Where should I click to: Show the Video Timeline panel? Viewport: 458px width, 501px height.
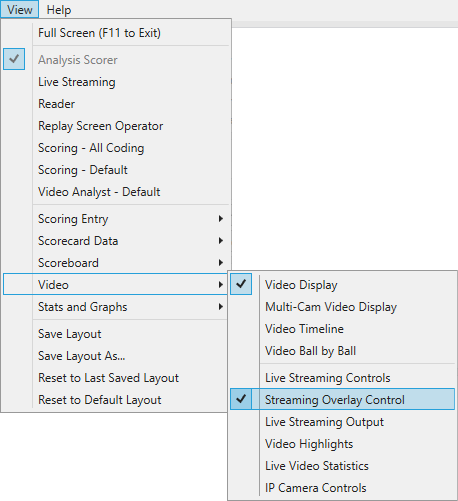tap(342, 329)
